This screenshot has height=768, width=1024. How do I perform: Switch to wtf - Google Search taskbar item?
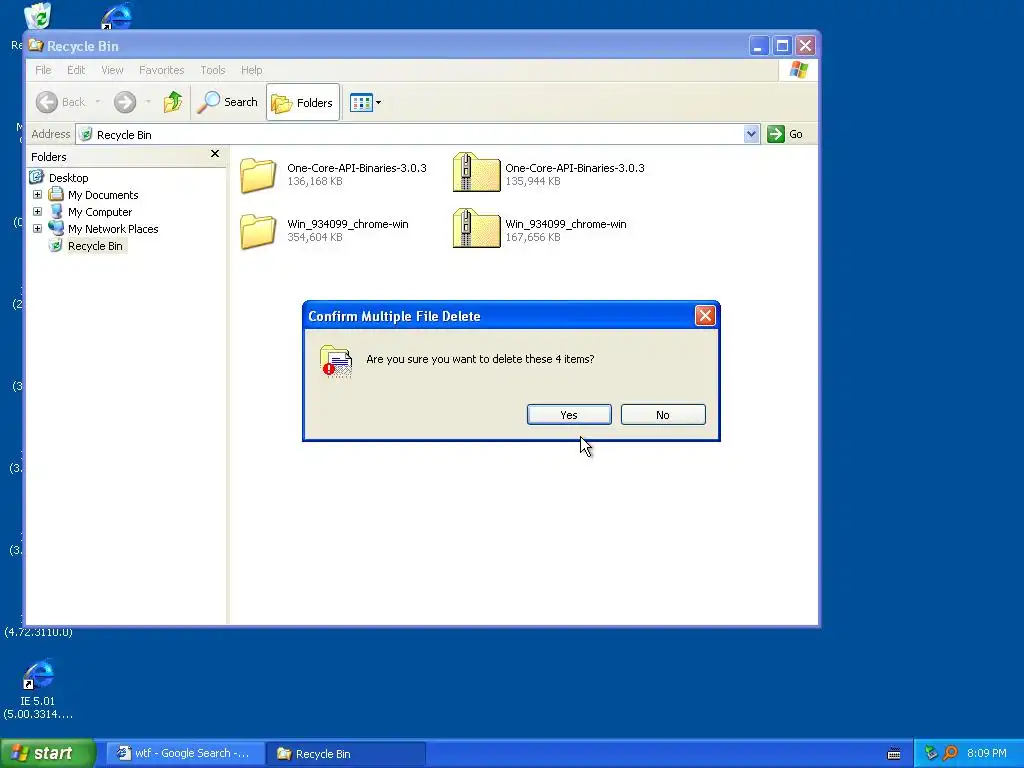[x=185, y=753]
